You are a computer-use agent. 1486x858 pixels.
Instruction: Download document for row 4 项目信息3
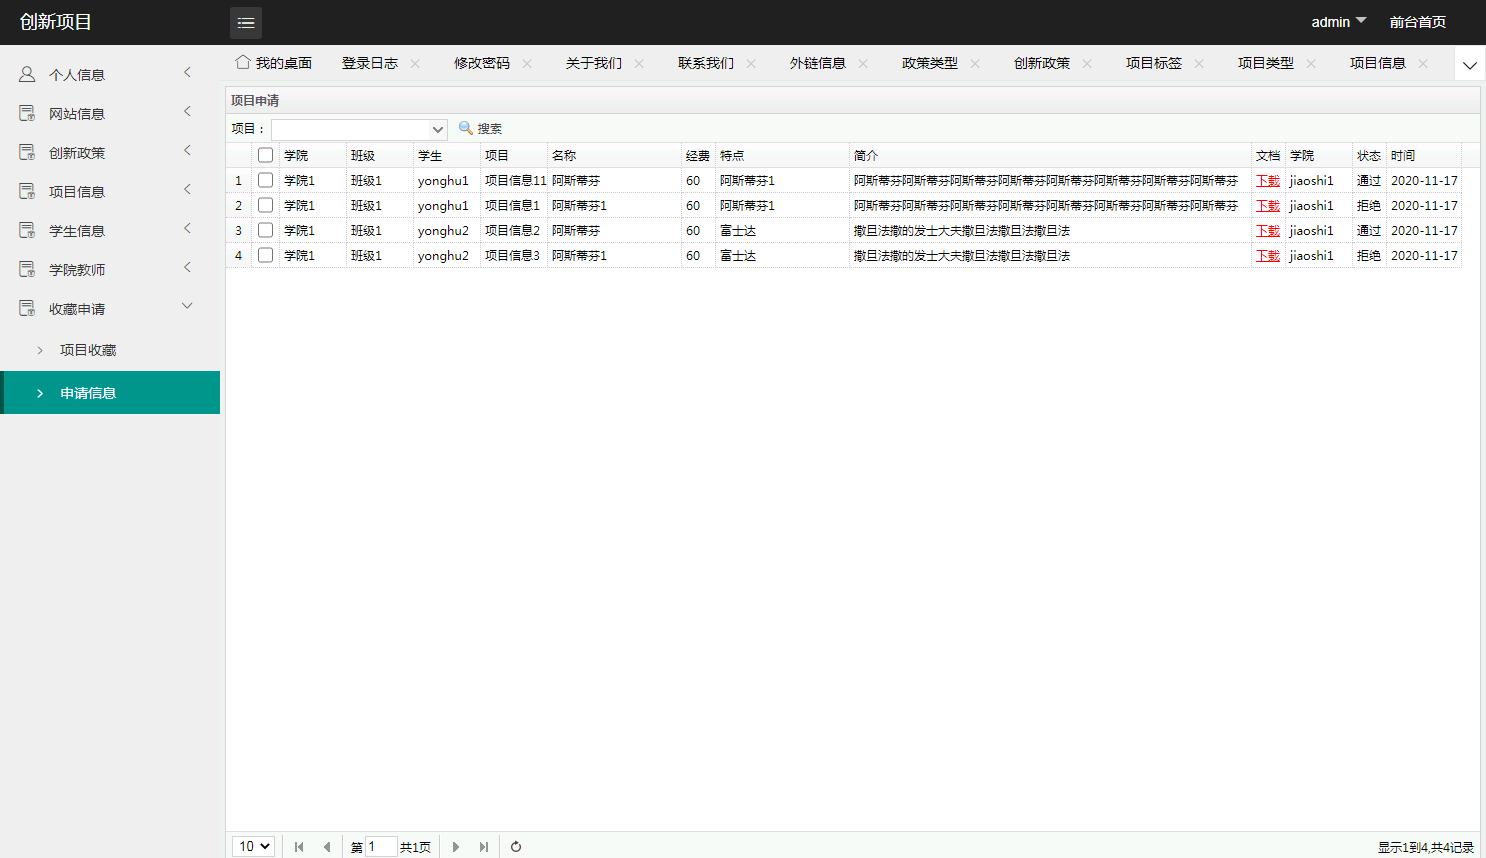click(x=1267, y=256)
